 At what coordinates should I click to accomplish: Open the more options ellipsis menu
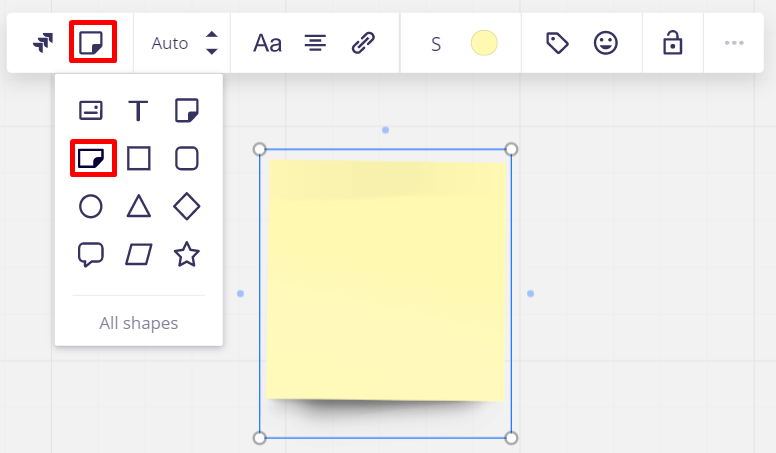coord(734,43)
